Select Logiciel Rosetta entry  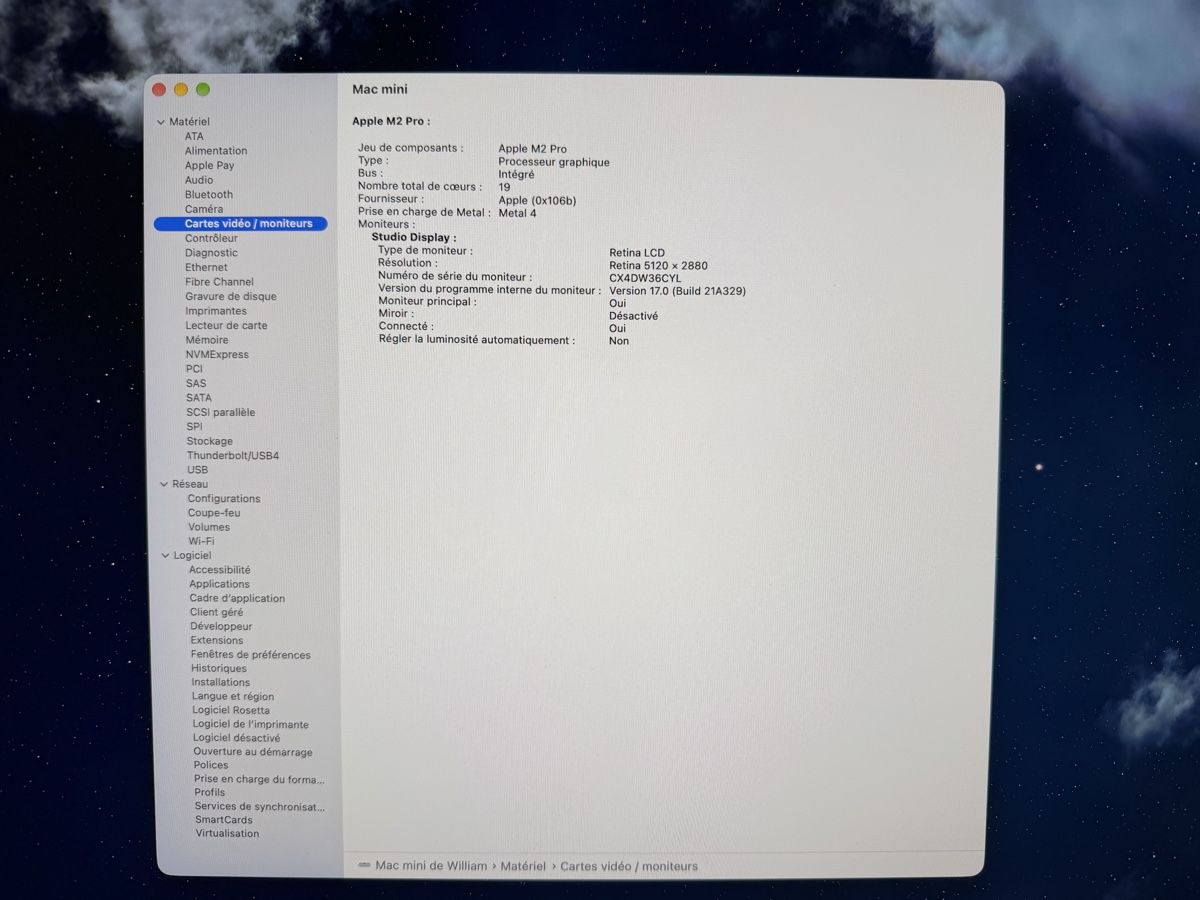pos(231,710)
